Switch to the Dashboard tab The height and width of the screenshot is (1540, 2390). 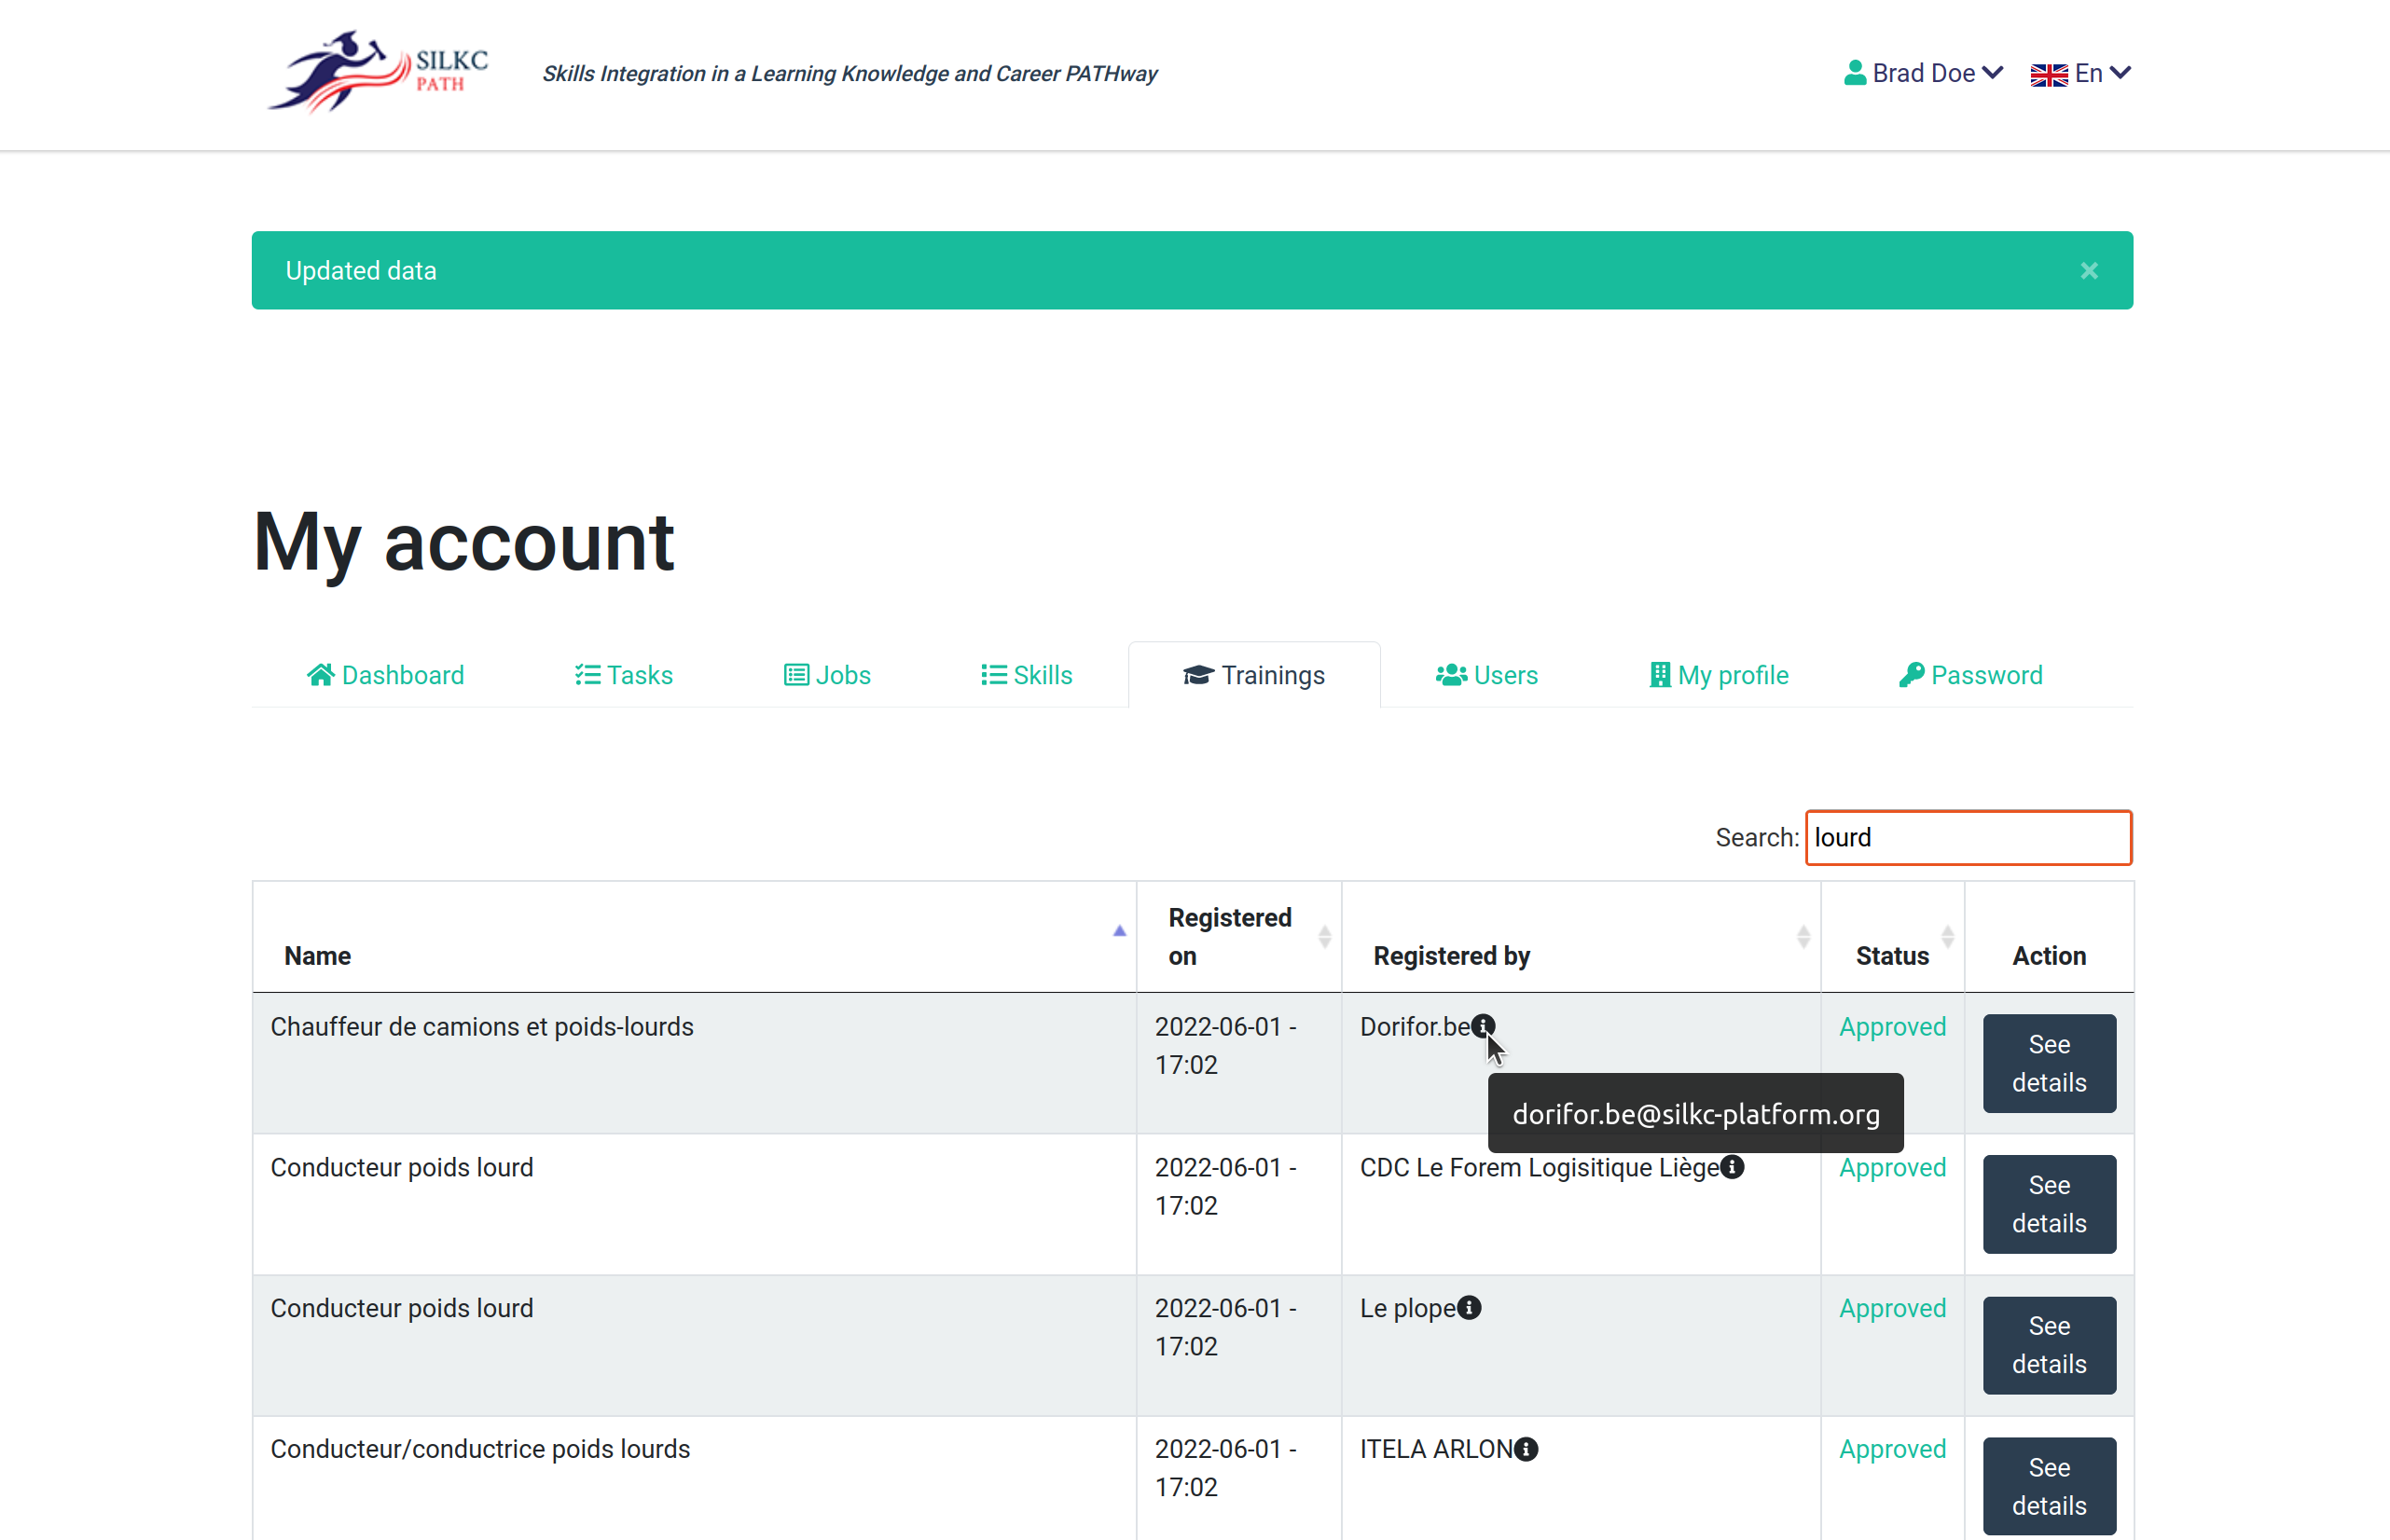point(385,675)
